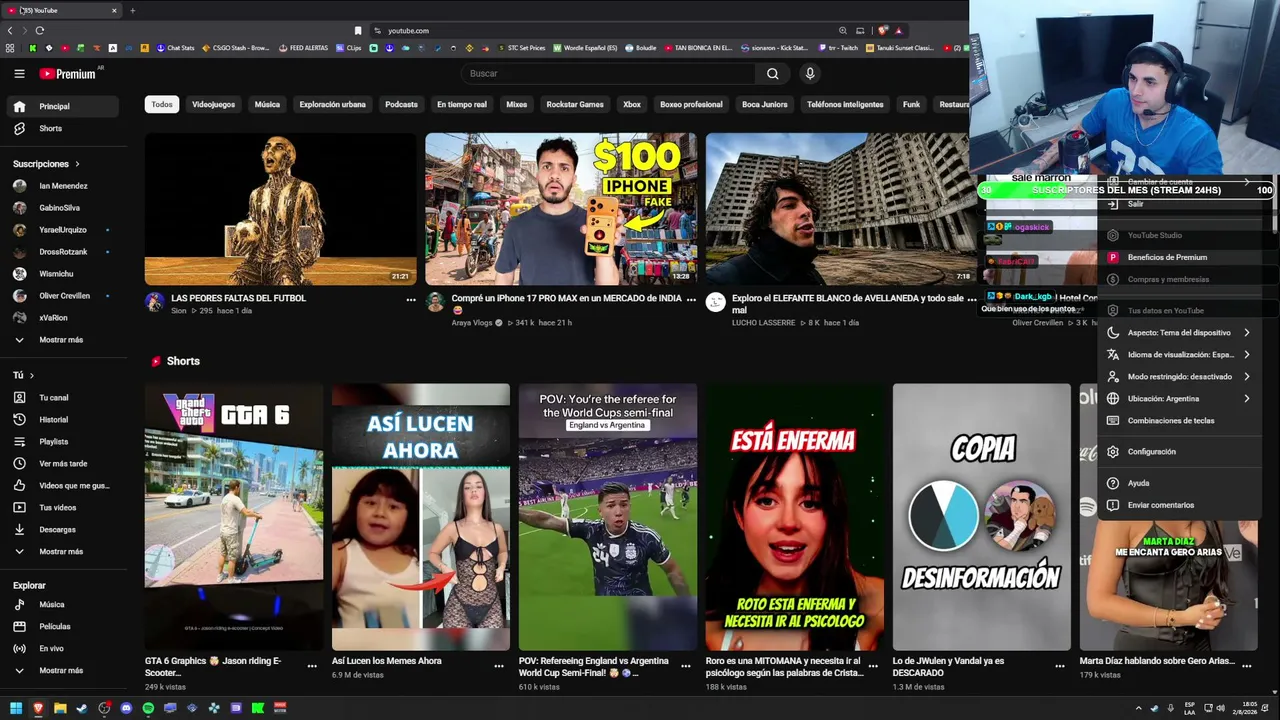Open more options for the iPhone 17 video

click(x=690, y=299)
